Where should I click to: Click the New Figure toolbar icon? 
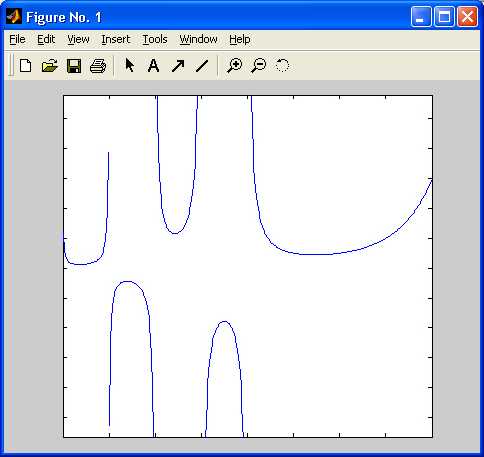tap(25, 65)
